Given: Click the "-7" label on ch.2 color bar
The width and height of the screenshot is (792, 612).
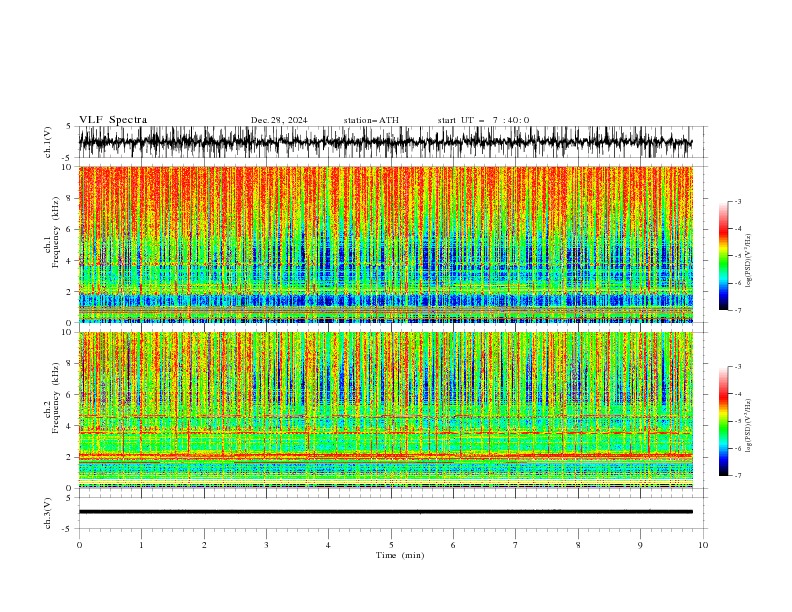Looking at the screenshot, I should [737, 476].
